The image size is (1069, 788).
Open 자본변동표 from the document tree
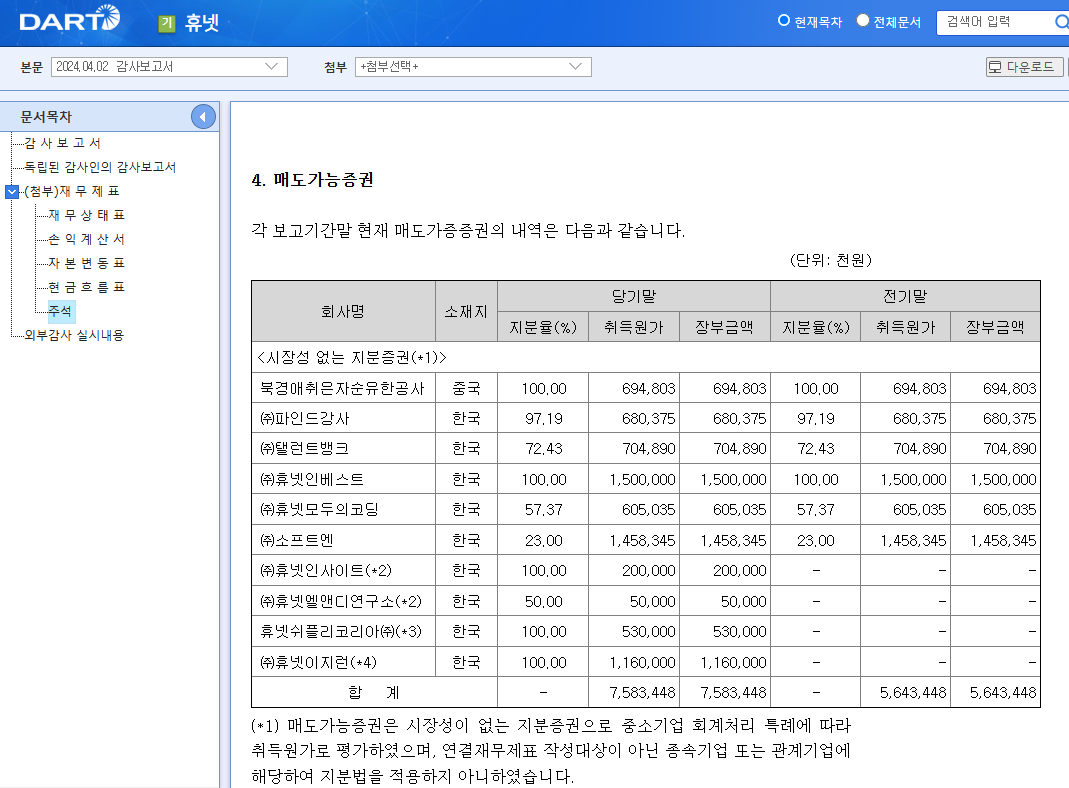tap(82, 264)
